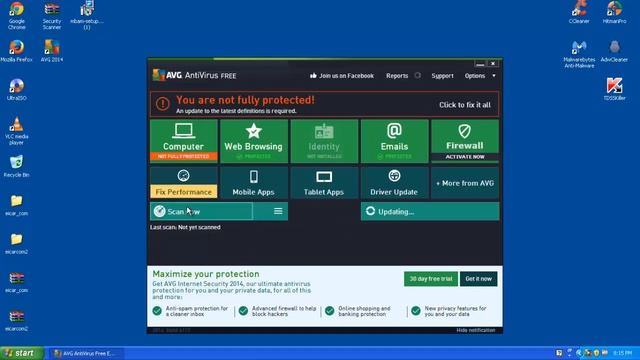The width and height of the screenshot is (640, 360).
Task: Click the AVG AntiVirus Free taskbar button
Action: pos(86,353)
